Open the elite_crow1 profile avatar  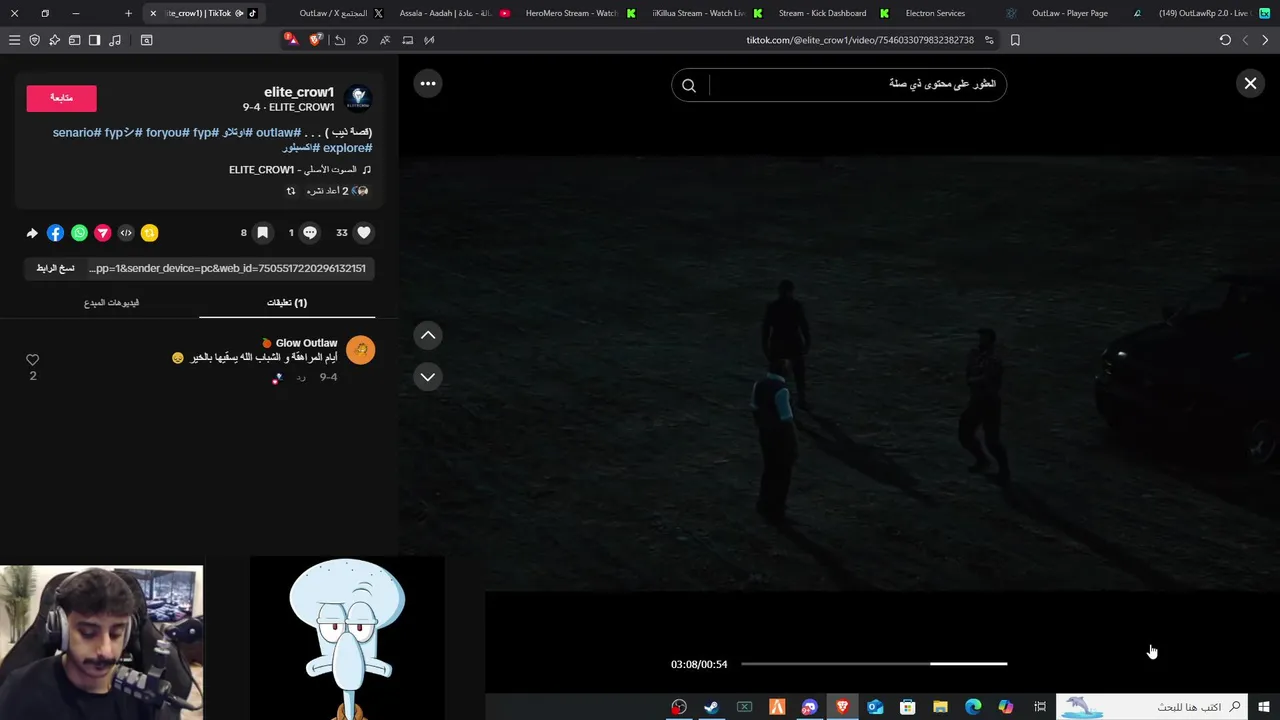pos(358,99)
